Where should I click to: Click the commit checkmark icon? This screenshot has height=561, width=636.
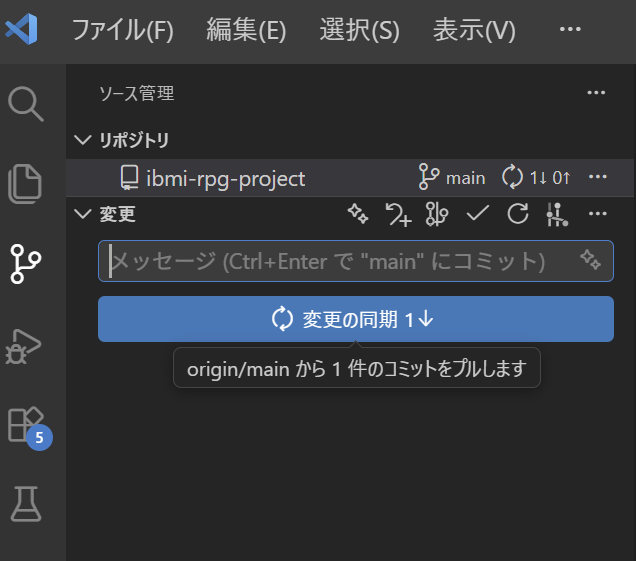point(478,213)
